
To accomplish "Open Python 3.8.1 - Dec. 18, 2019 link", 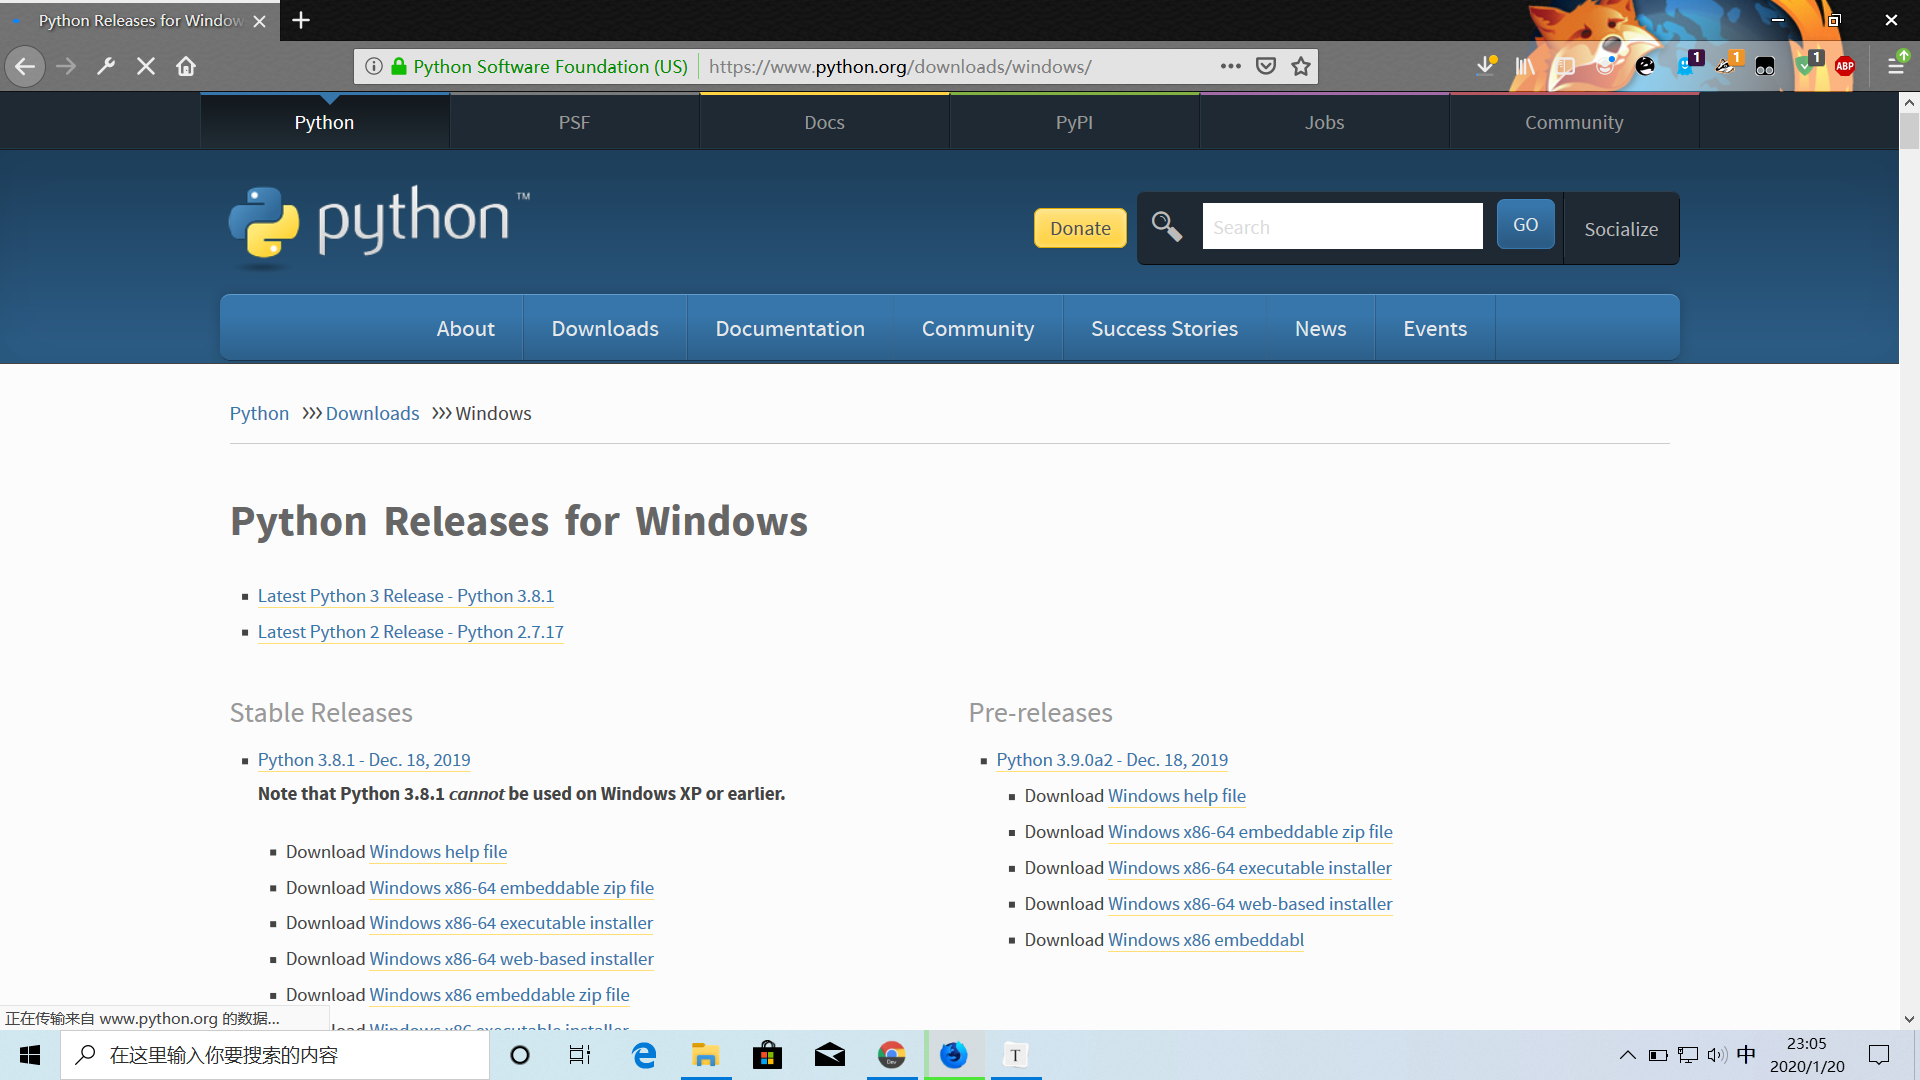I will (x=364, y=760).
